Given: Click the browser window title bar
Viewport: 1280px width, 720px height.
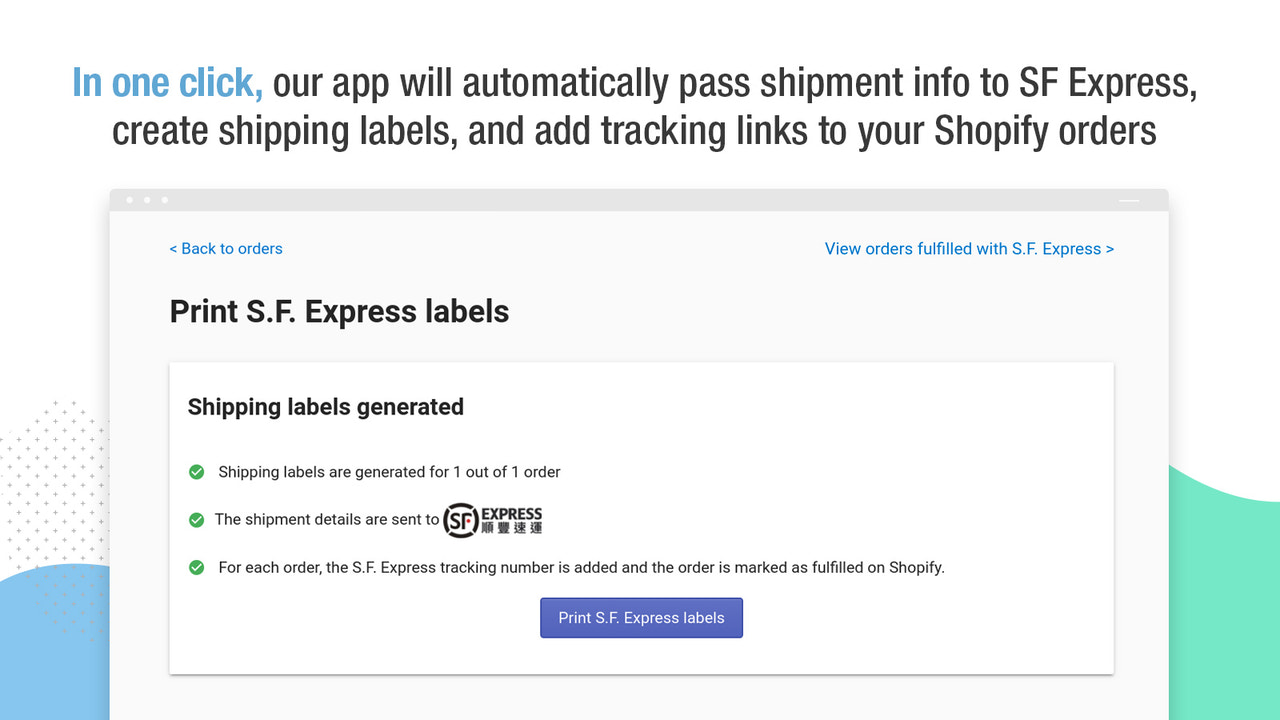Looking at the screenshot, I should point(640,199).
